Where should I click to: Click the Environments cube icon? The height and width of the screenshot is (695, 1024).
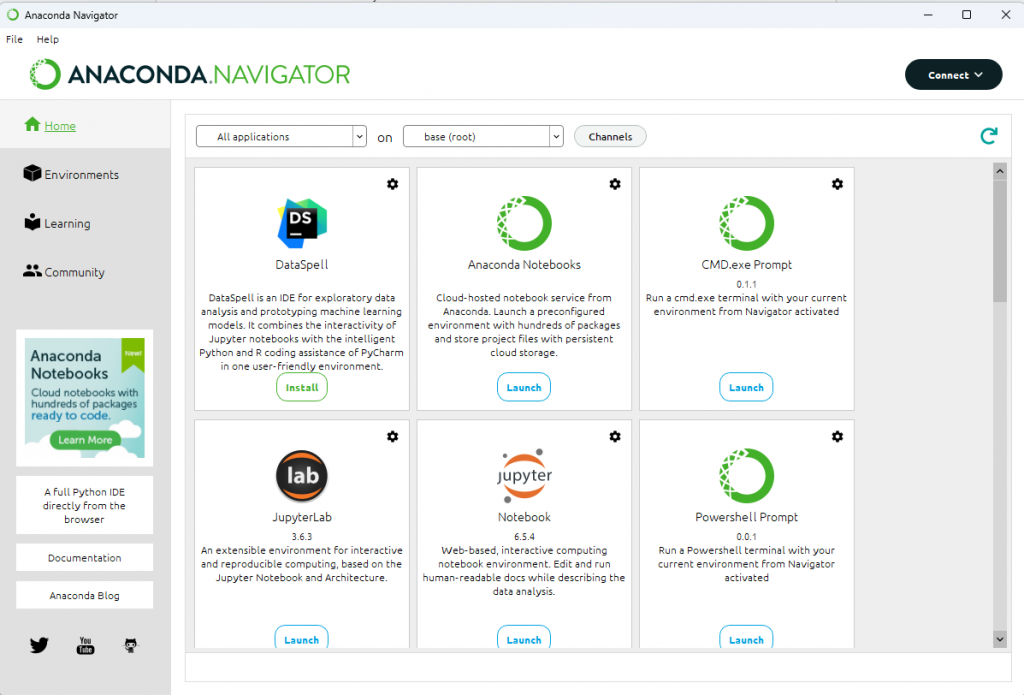[32, 173]
